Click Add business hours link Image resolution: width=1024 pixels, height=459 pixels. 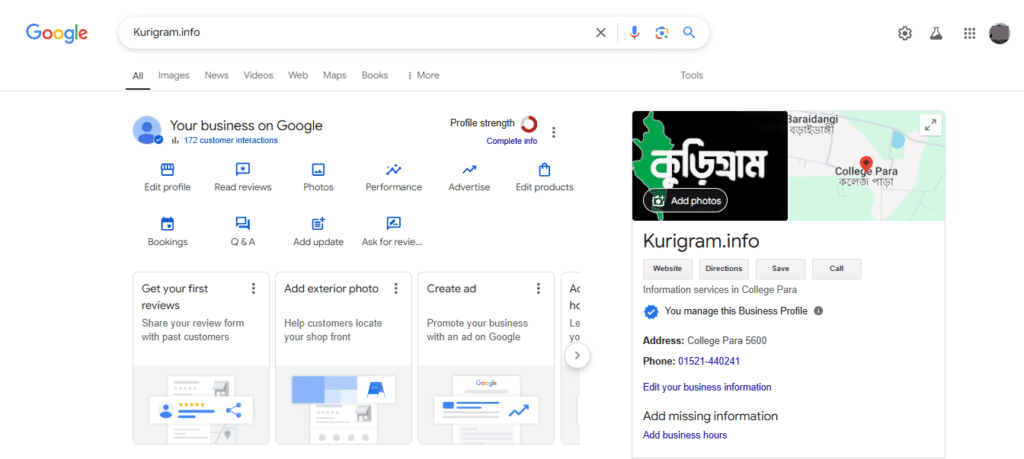(x=685, y=435)
